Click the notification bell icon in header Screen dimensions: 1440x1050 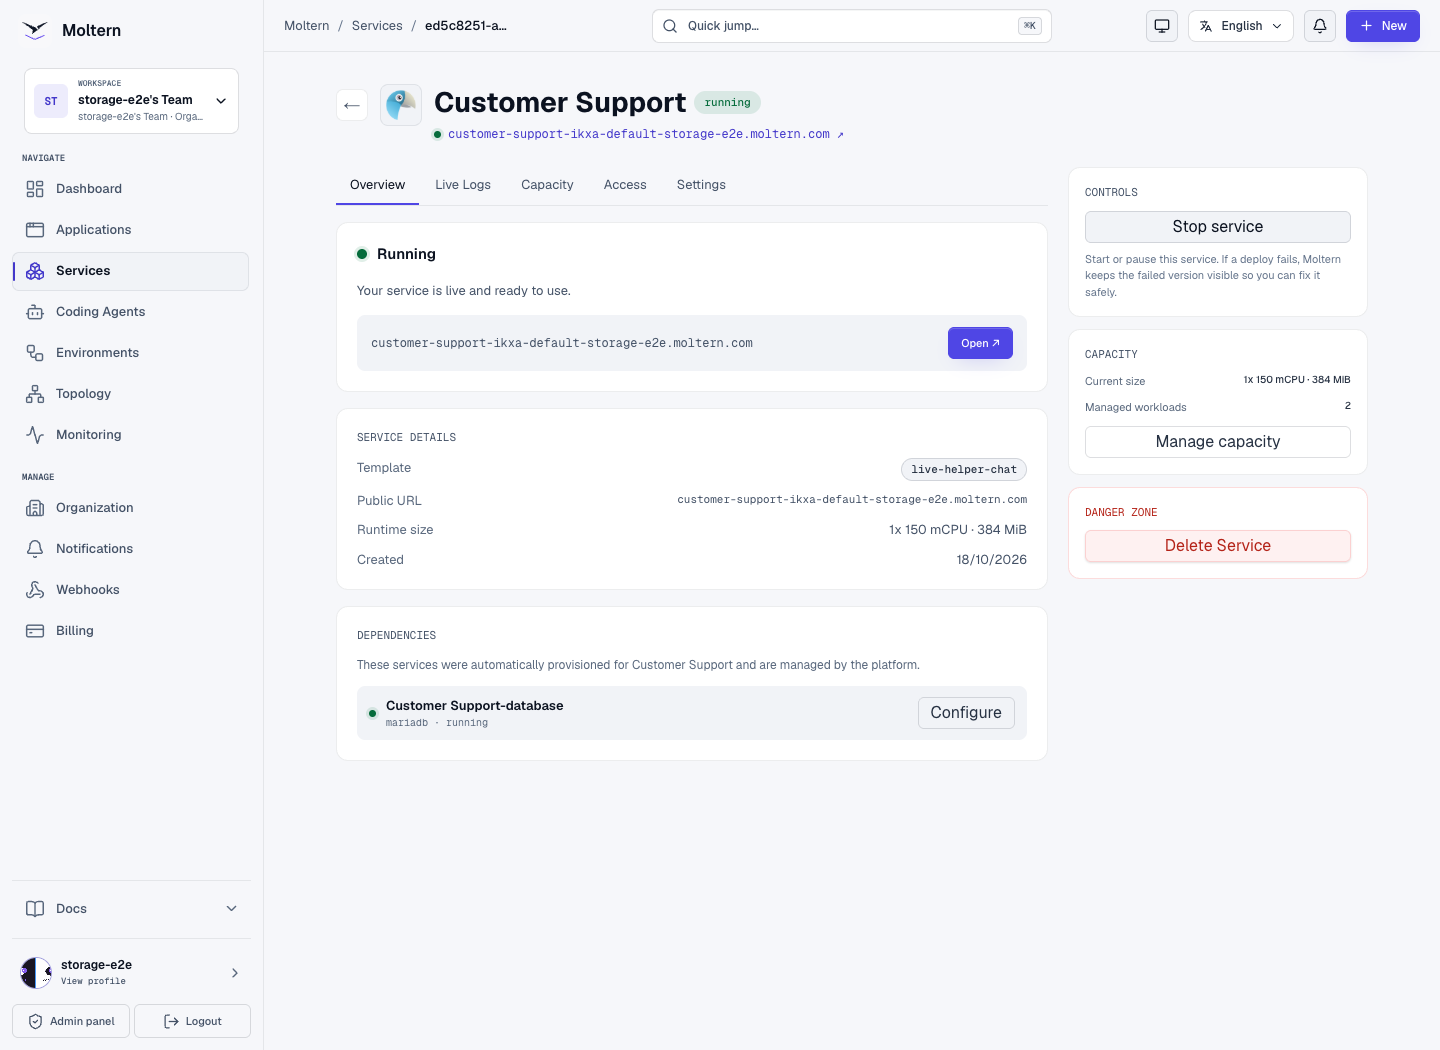(1320, 26)
